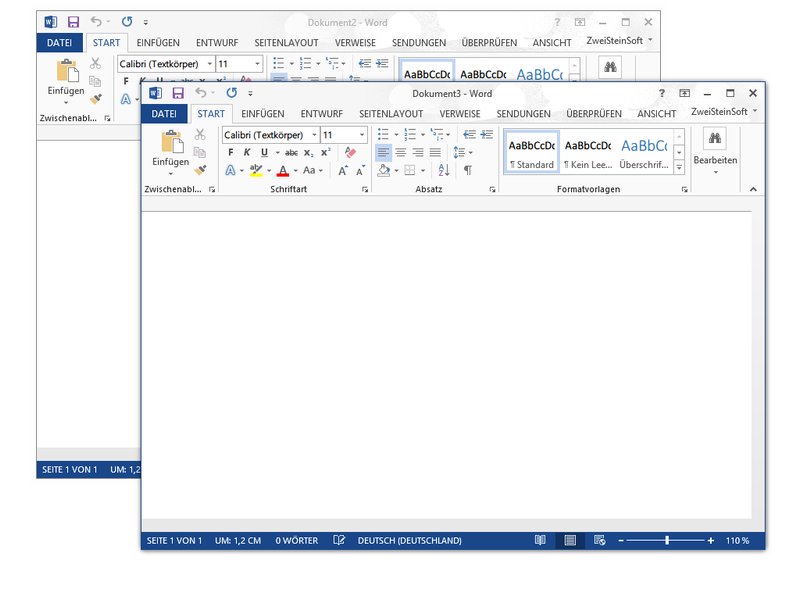Apply subscript x₂ in Dokument3
The width and height of the screenshot is (800, 600).
(308, 153)
